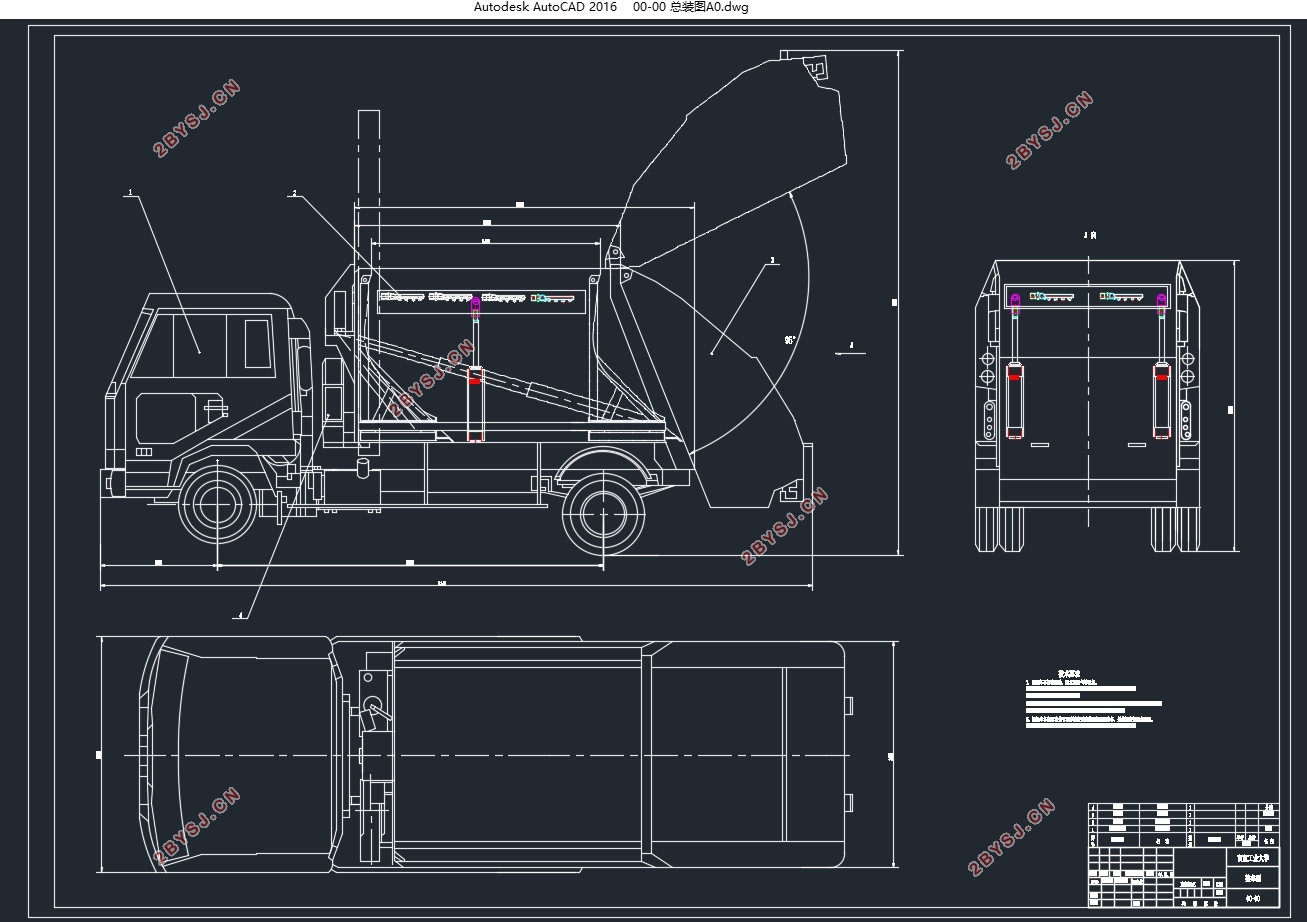The height and width of the screenshot is (922, 1307).
Task: Pick the left dual wheels in rear view
Action: (1000, 529)
